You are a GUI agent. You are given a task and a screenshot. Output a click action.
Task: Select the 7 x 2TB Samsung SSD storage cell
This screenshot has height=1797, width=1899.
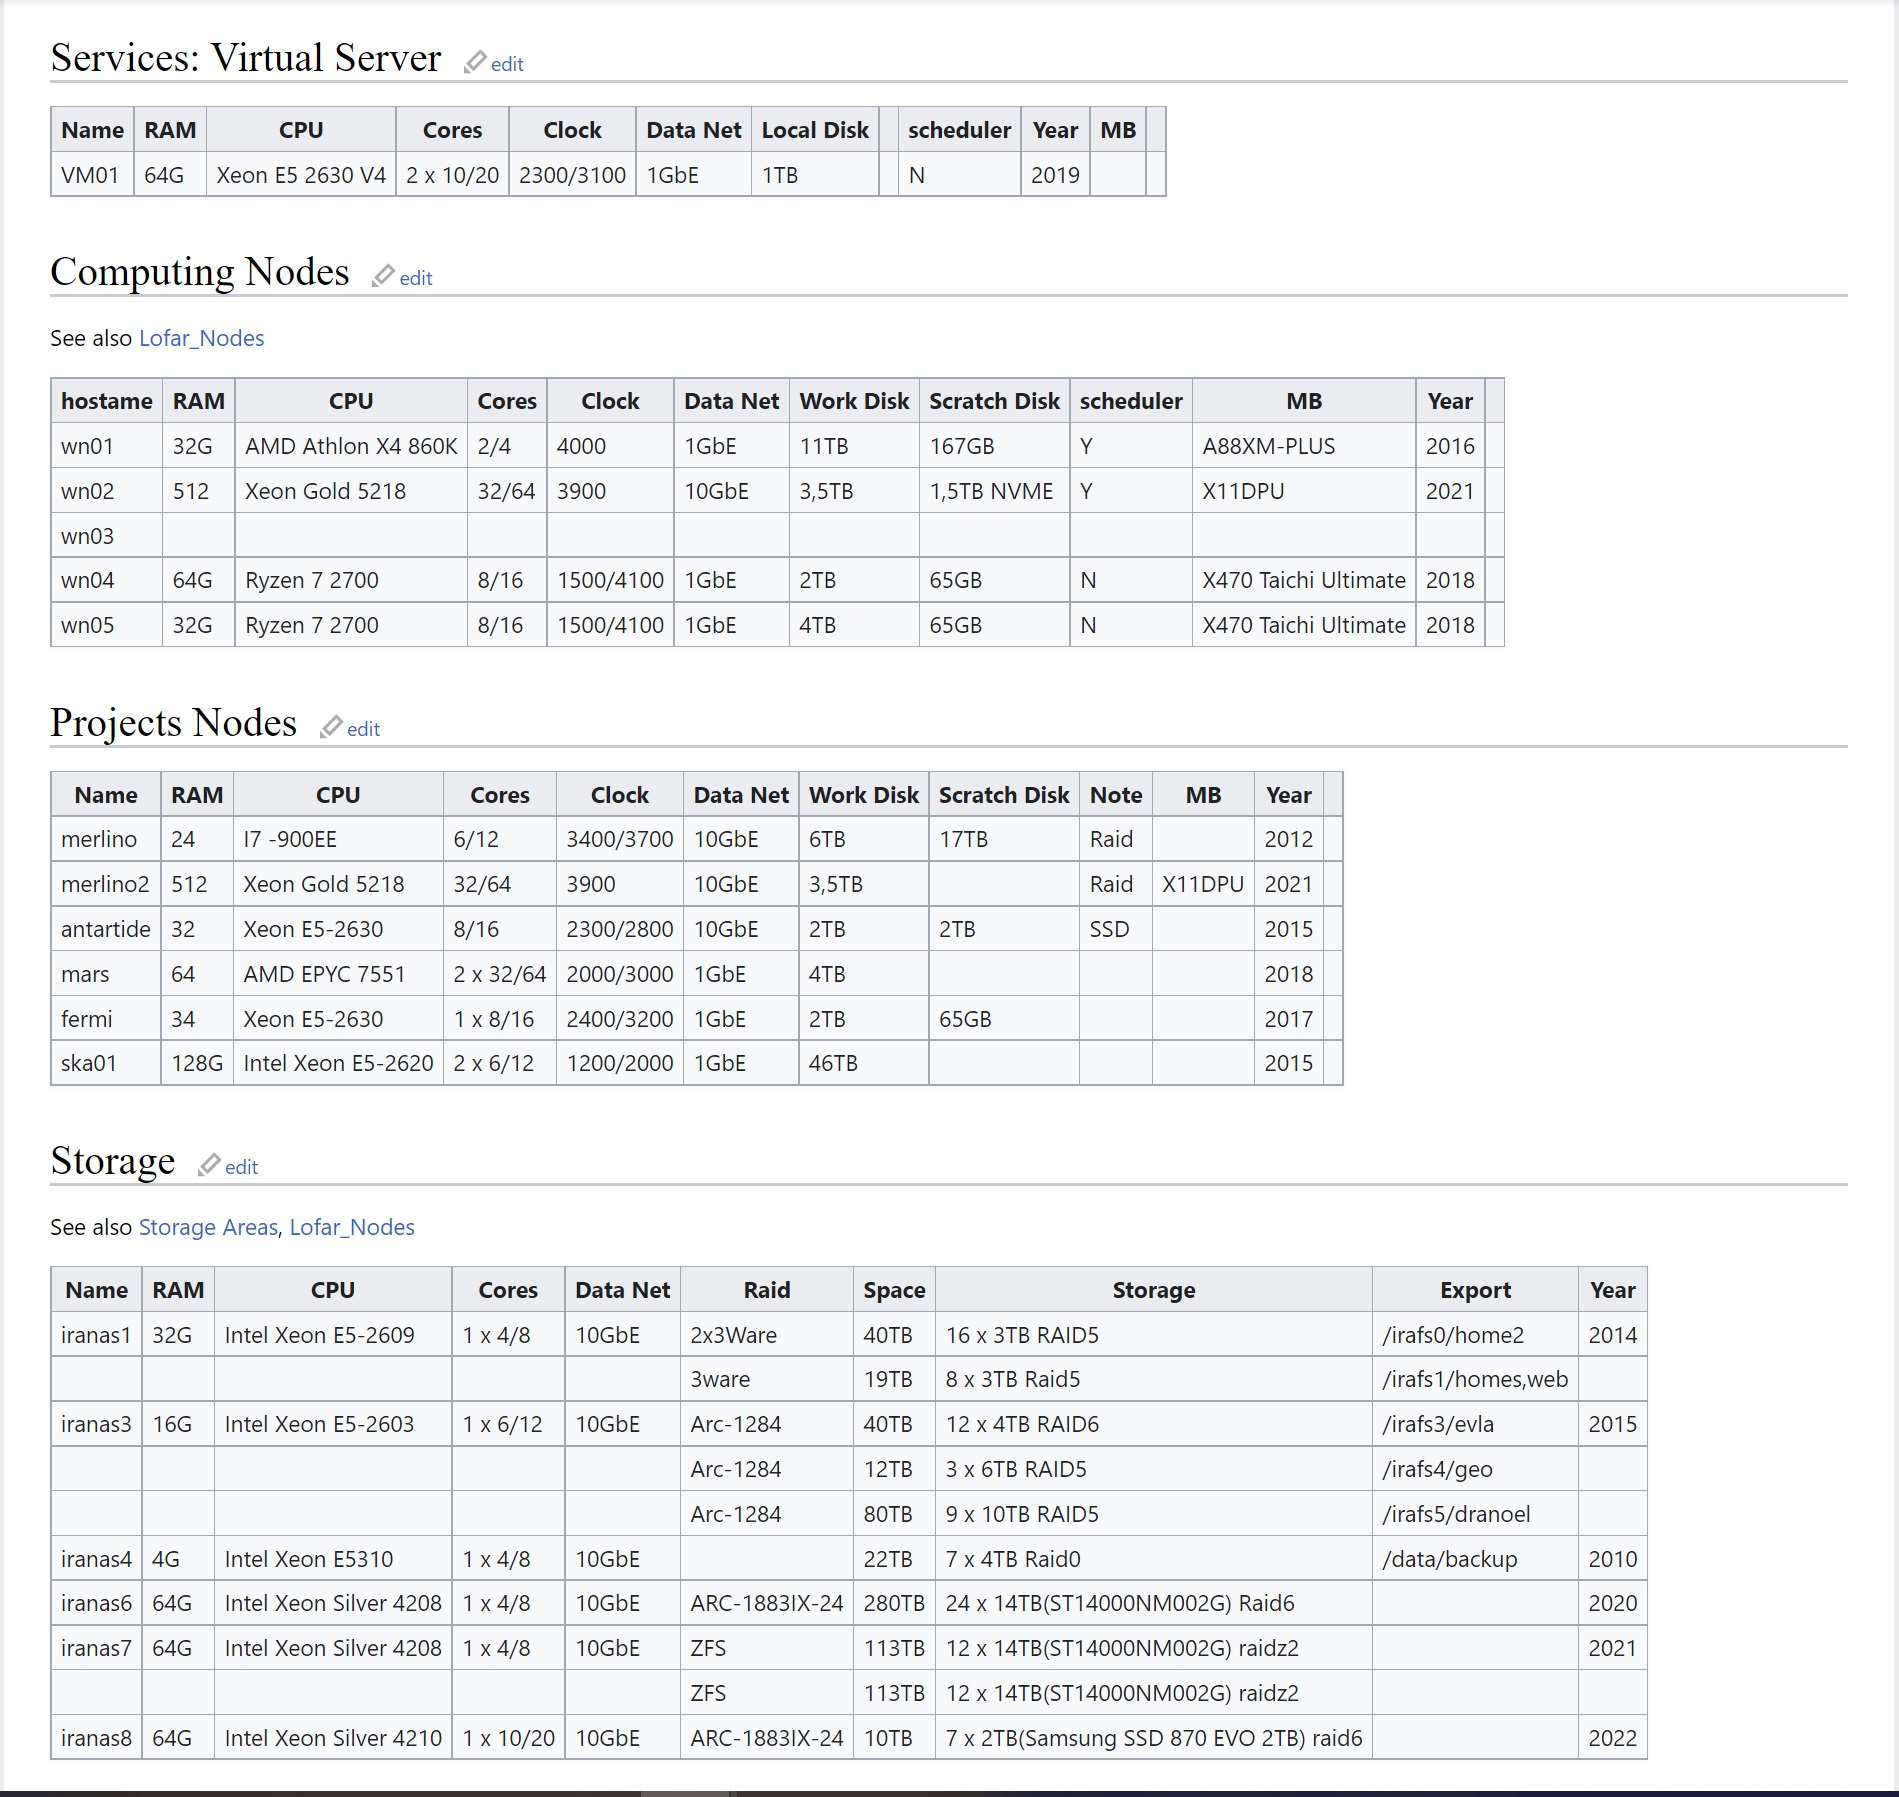coord(1154,1738)
